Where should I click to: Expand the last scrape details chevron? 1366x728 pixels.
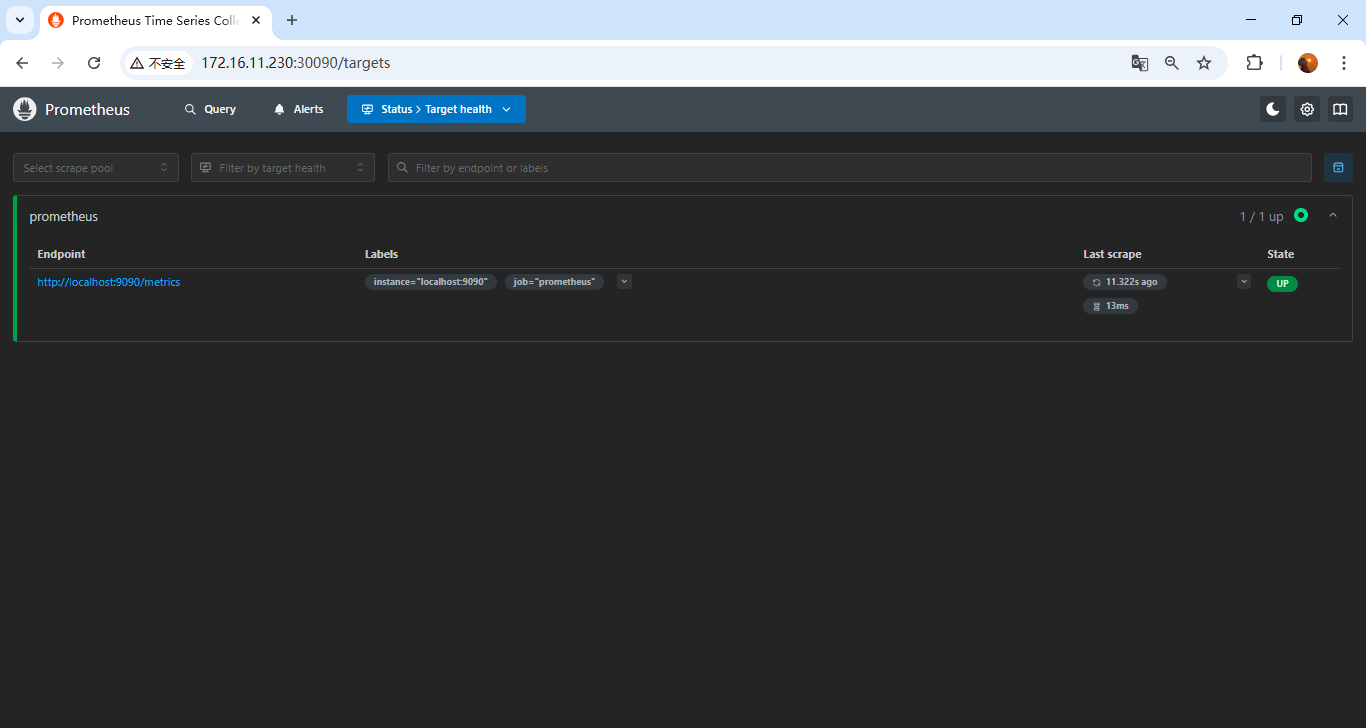(1244, 282)
